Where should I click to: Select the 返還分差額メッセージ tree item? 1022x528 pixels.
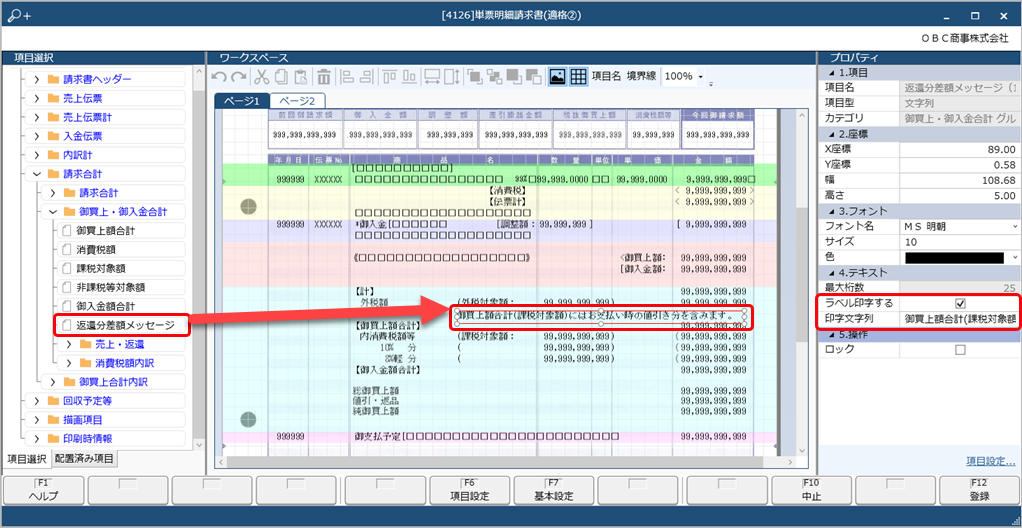(121, 325)
